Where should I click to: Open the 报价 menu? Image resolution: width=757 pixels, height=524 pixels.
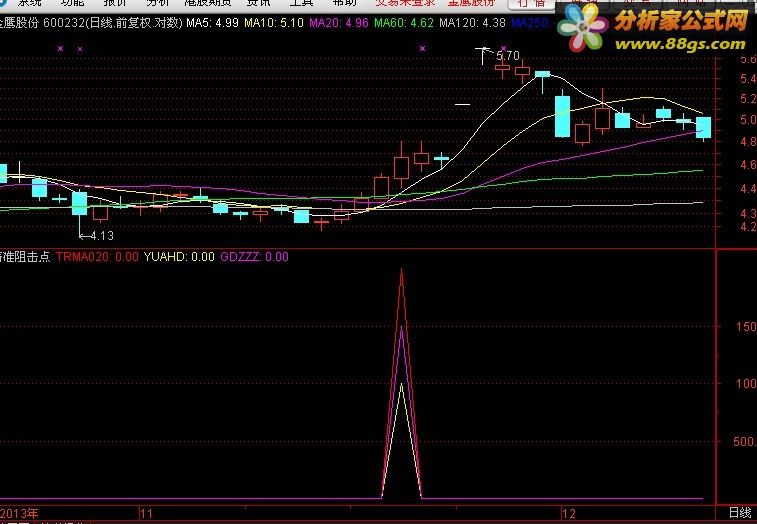[x=115, y=2]
